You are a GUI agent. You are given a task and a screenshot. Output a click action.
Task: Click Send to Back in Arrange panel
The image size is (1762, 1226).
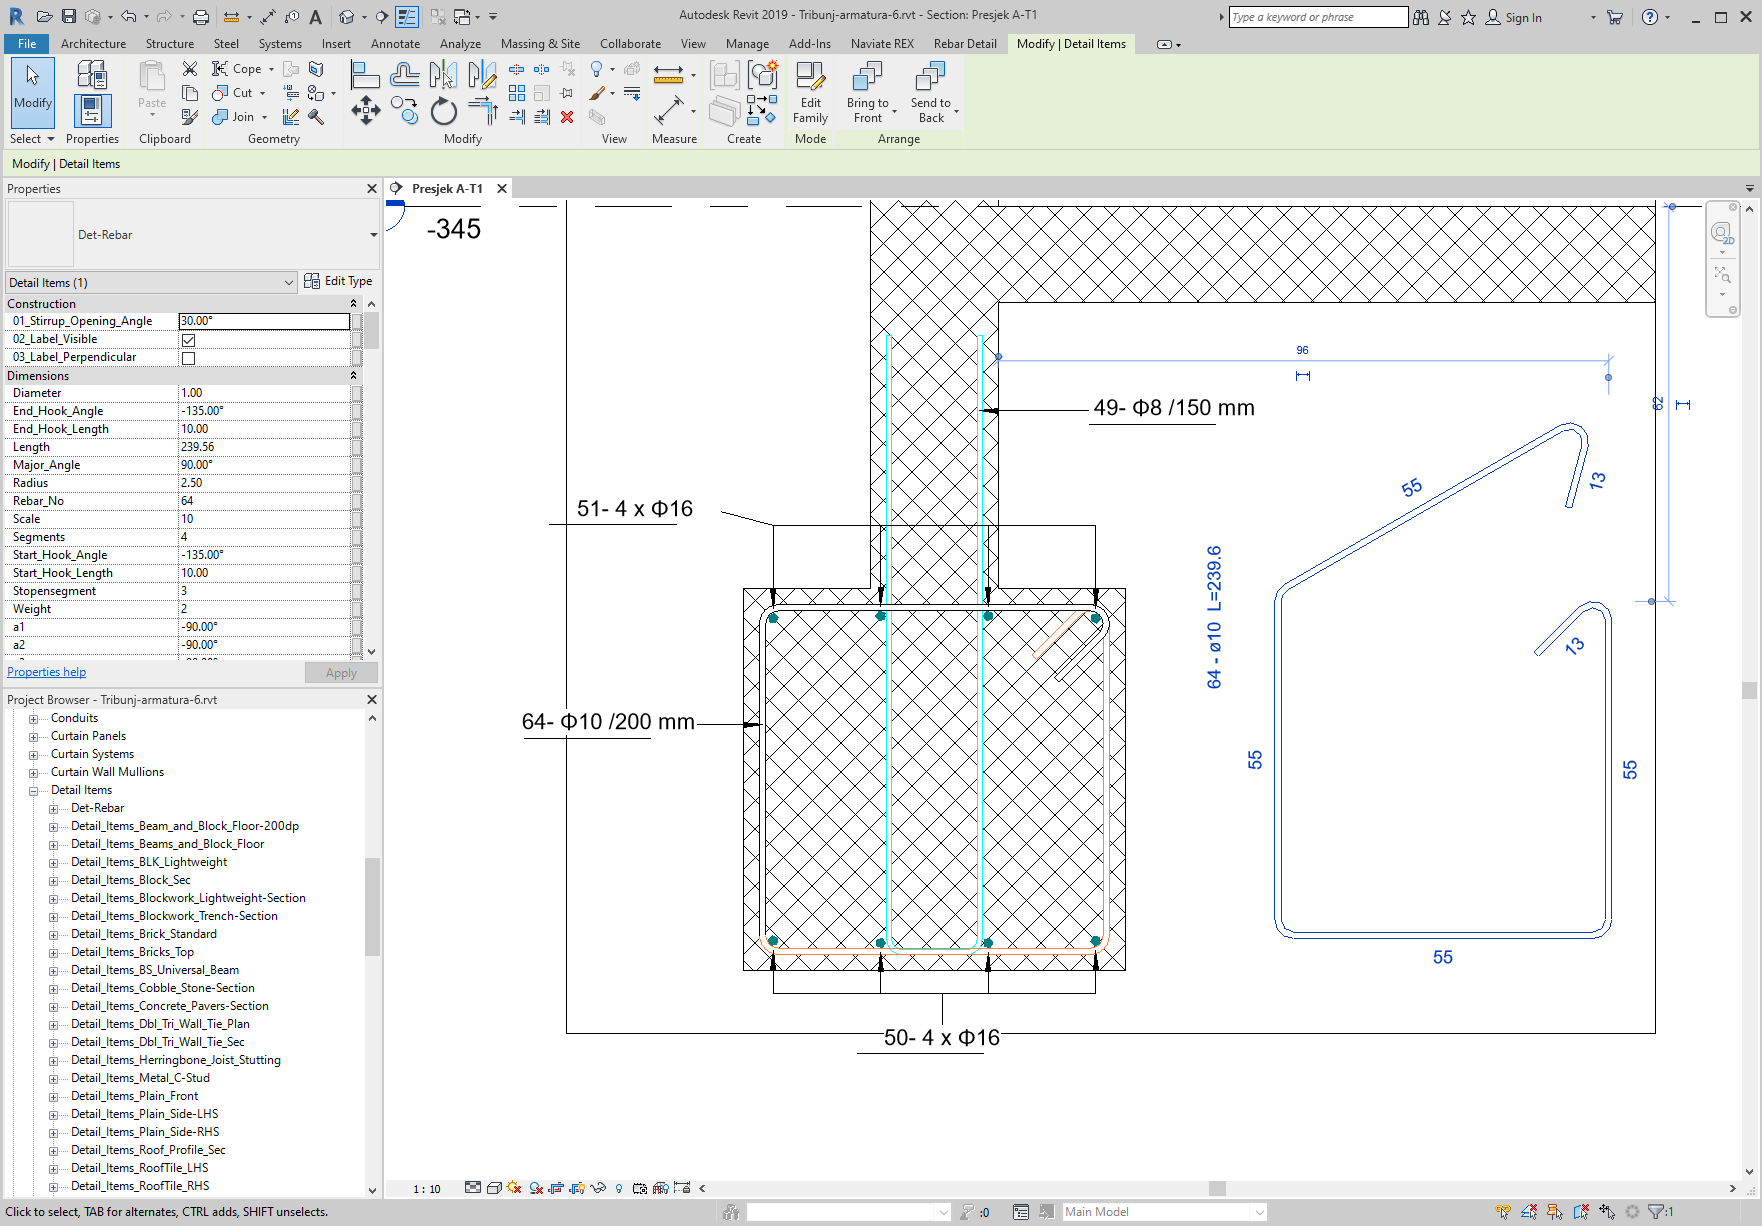pyautogui.click(x=931, y=90)
